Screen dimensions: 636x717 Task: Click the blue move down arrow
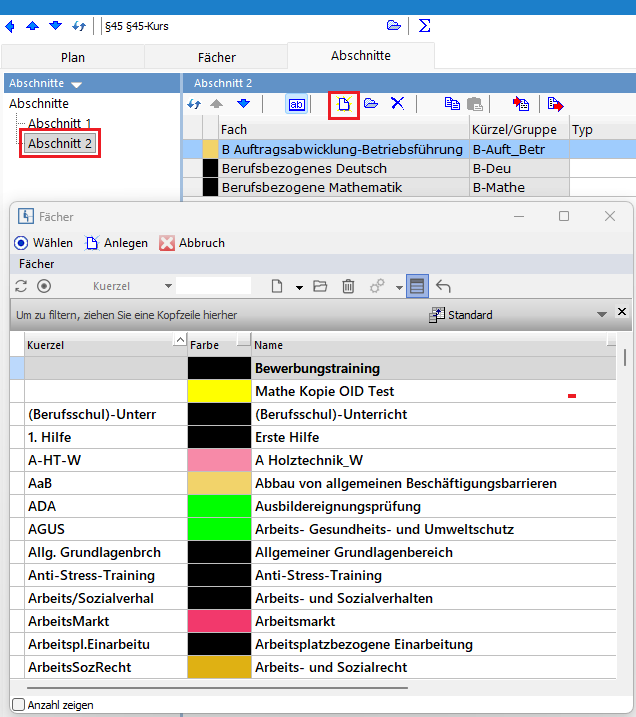243,103
